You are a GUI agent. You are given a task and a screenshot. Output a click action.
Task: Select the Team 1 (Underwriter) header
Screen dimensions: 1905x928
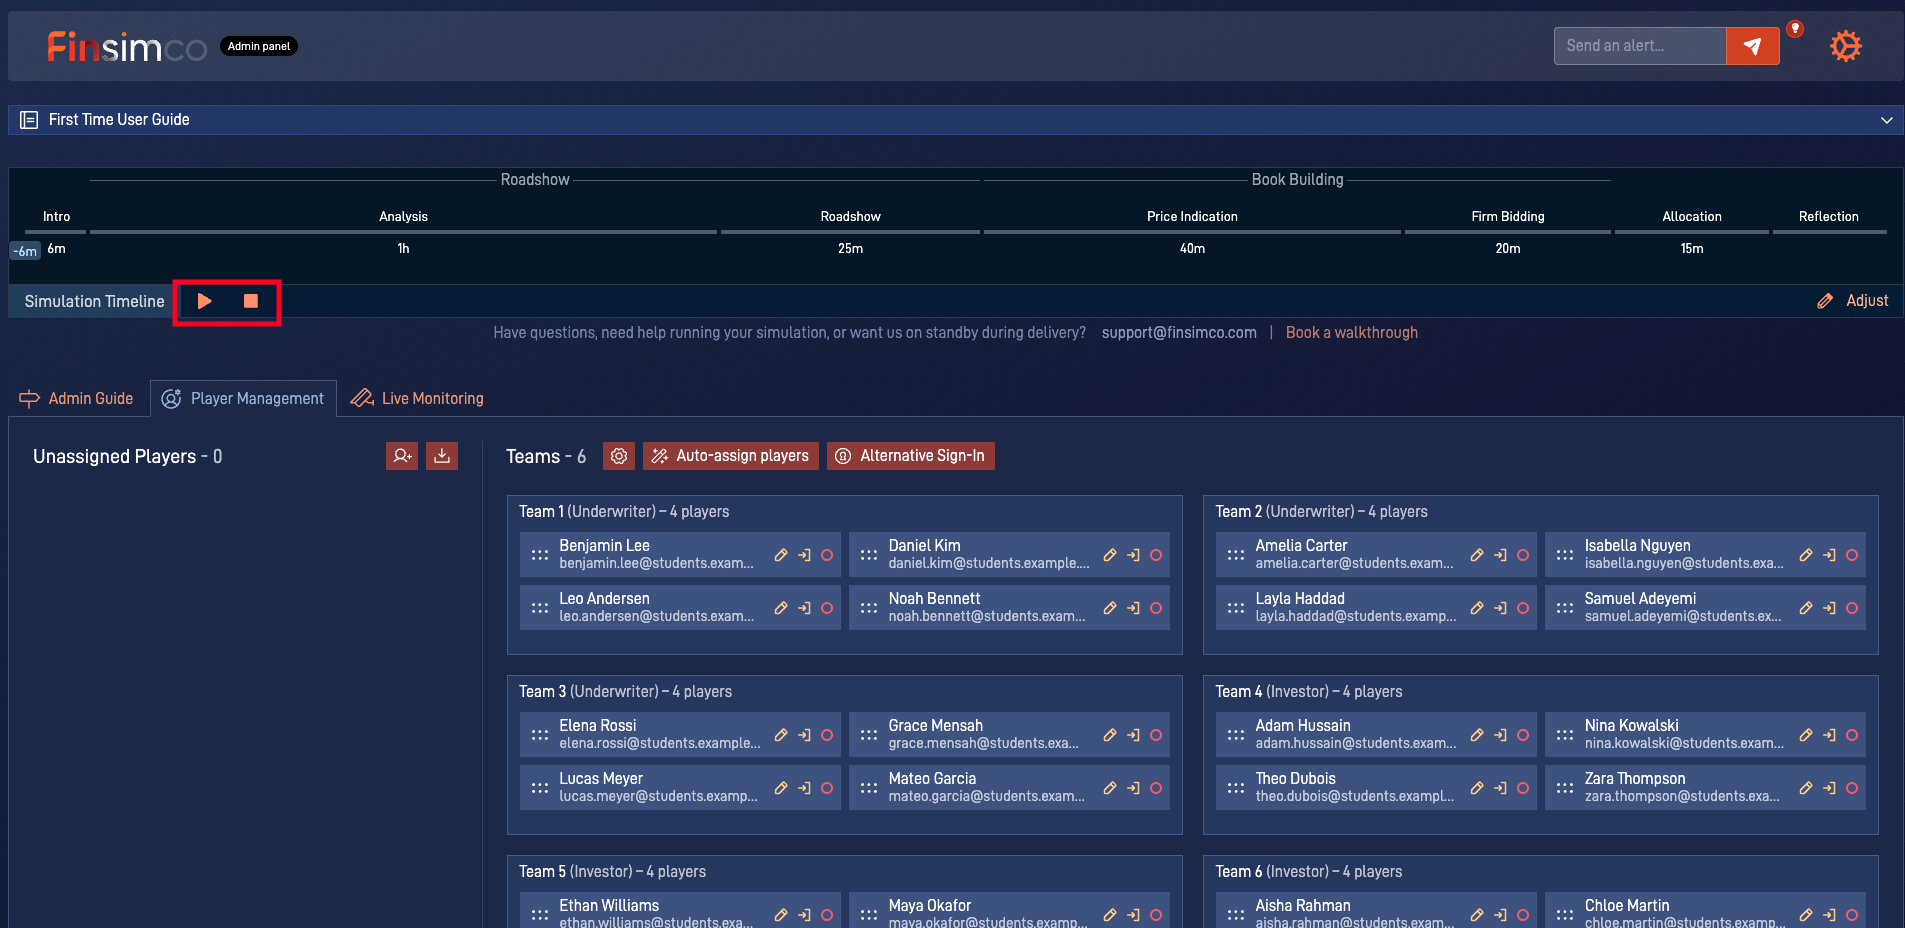pos(624,512)
